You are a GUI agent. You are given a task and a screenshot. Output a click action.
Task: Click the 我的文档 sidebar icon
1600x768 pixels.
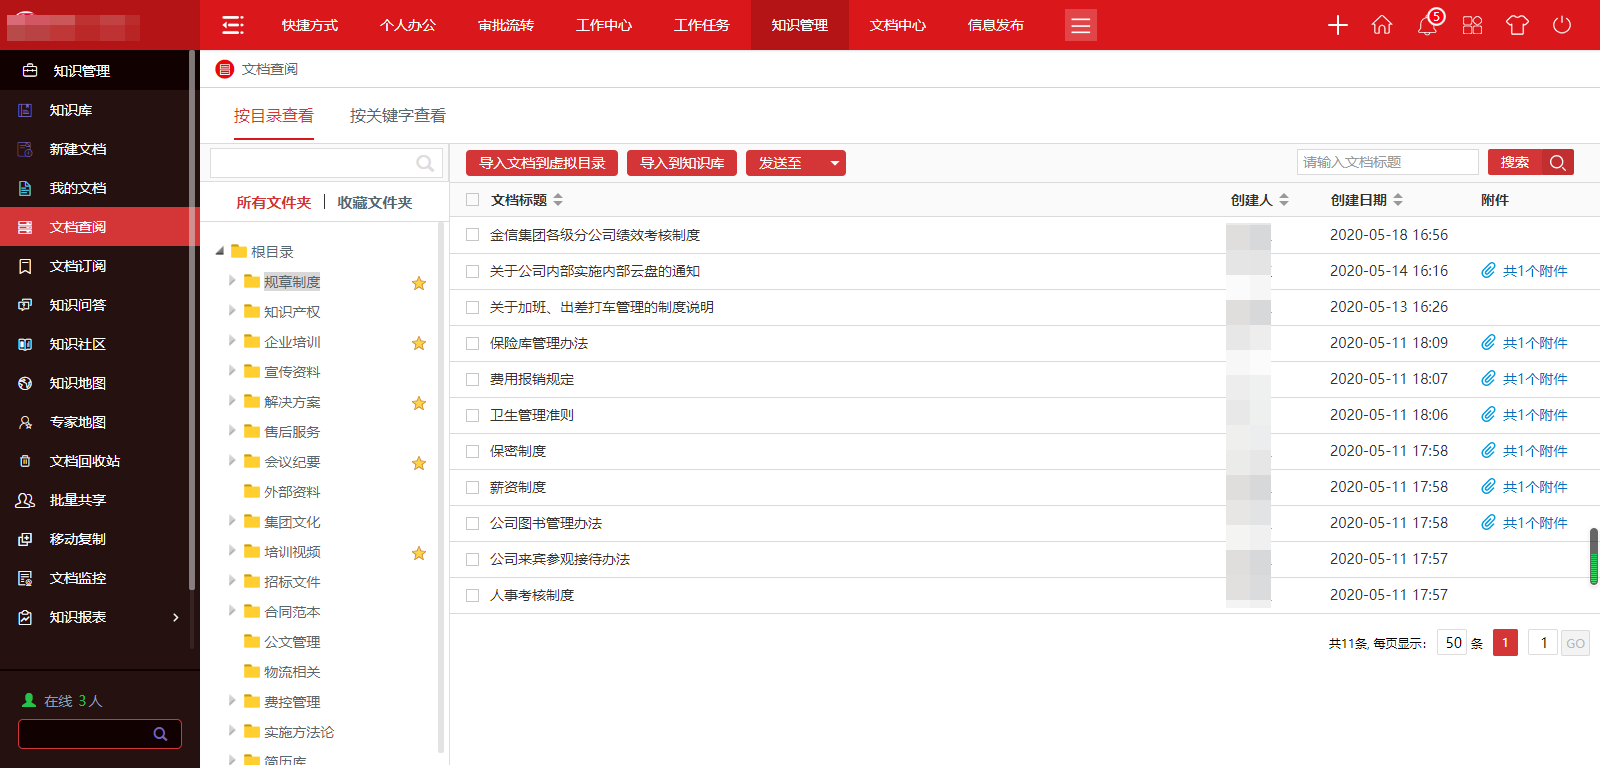pyautogui.click(x=25, y=188)
